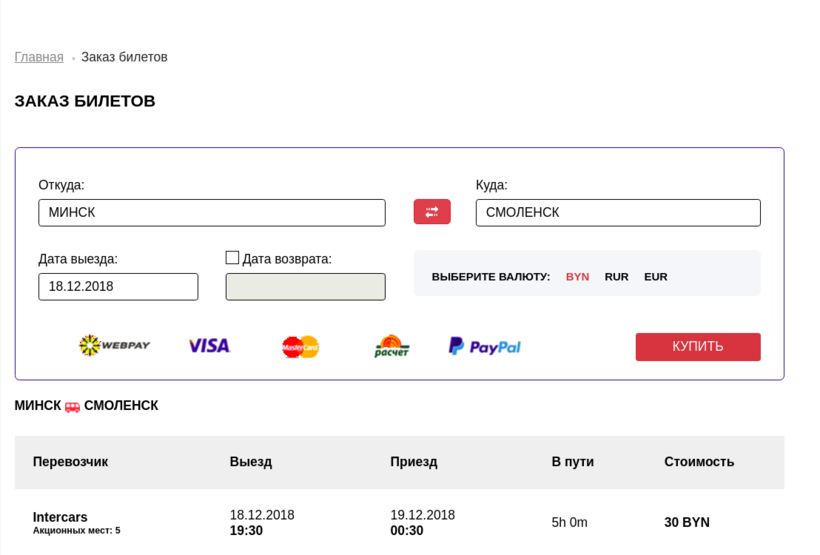Screen dimensions: 820x555
Task: Click the PayPal payment logo
Action: click(485, 346)
